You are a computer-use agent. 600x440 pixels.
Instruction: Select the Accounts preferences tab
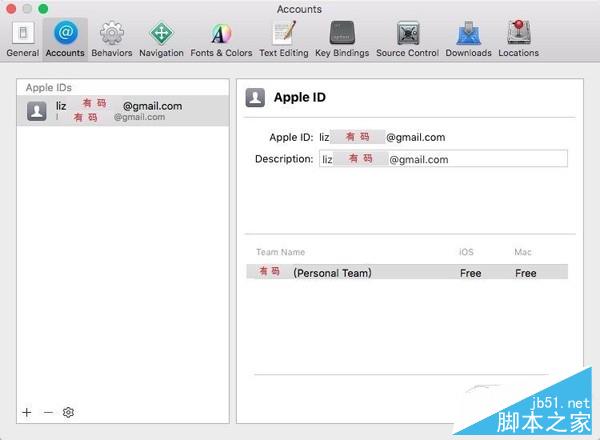[65, 39]
